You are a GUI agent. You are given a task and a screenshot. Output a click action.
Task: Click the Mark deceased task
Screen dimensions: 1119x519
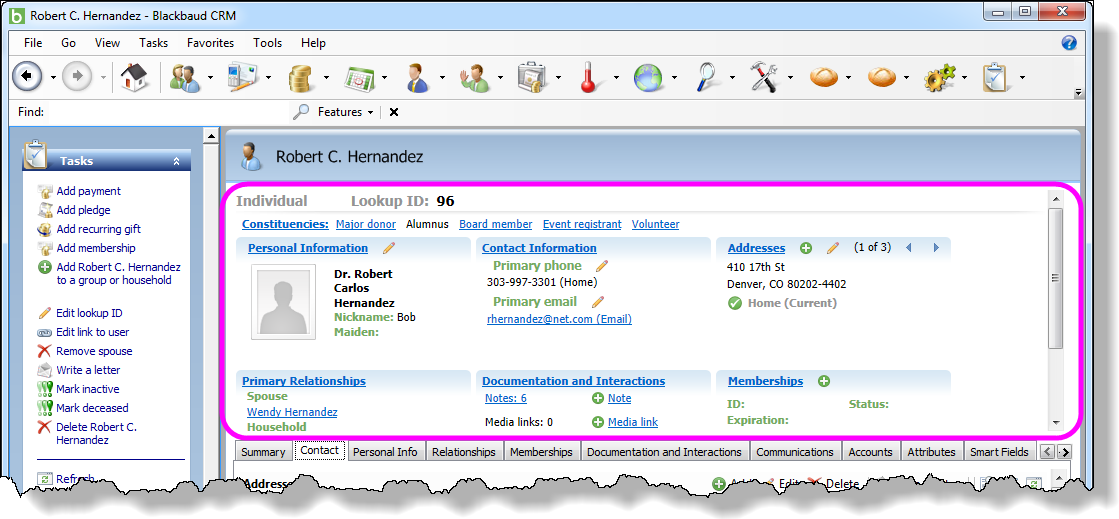click(x=92, y=408)
